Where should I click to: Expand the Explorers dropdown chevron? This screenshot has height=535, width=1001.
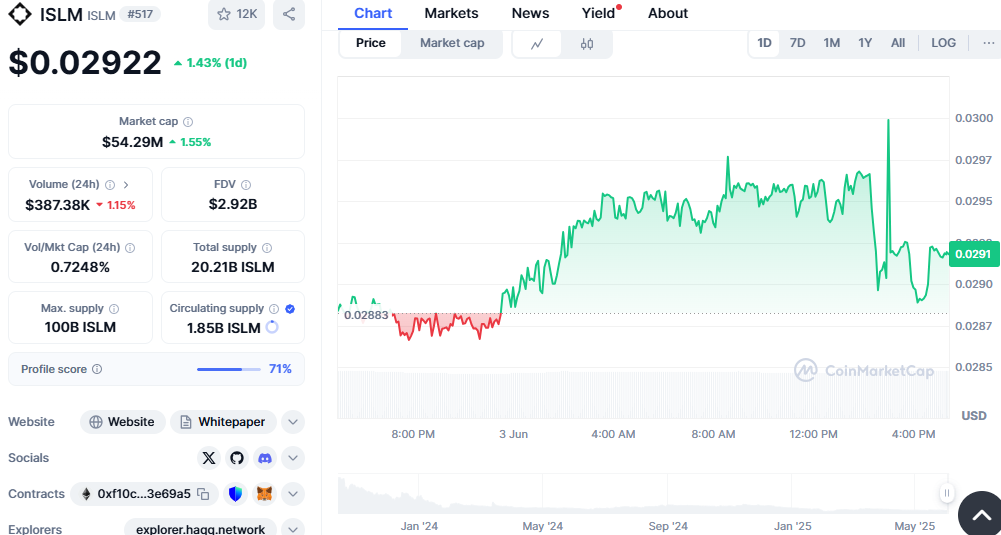coord(293,529)
